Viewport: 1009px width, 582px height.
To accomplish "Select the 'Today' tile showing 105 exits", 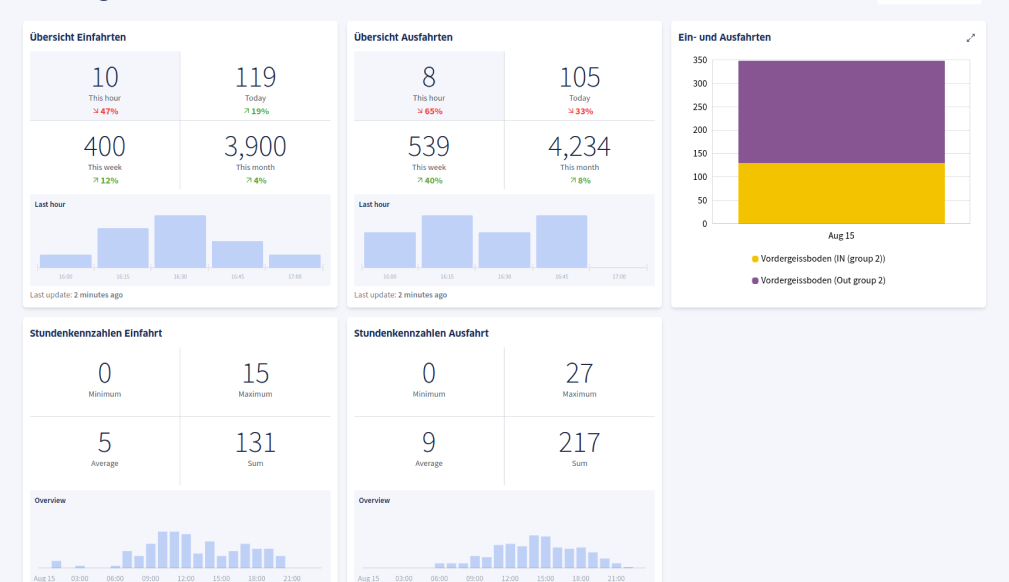I will point(580,86).
